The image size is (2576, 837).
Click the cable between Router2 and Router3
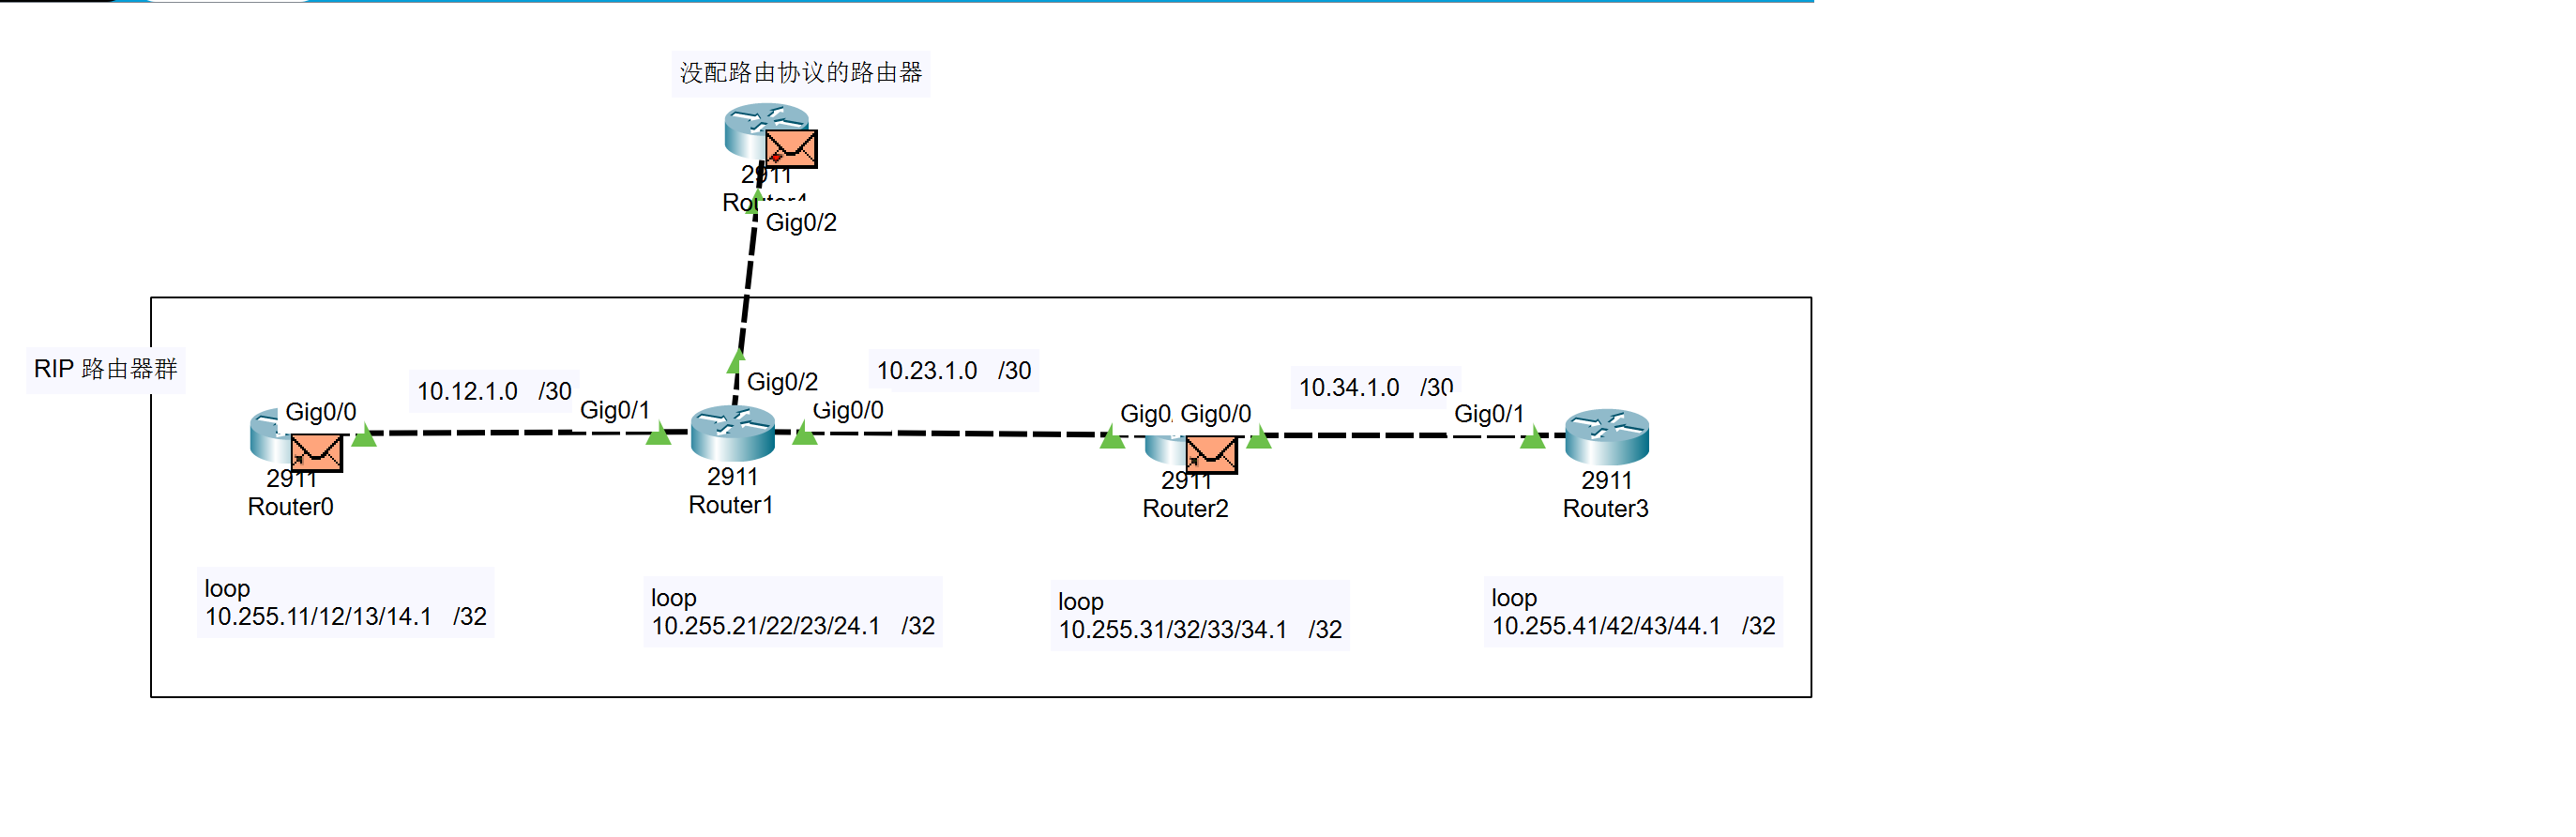pyautogui.click(x=1400, y=435)
